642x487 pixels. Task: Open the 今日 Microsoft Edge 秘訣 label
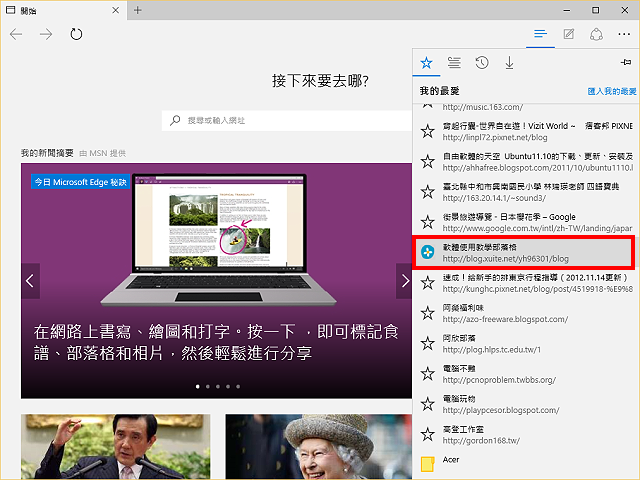tap(80, 182)
